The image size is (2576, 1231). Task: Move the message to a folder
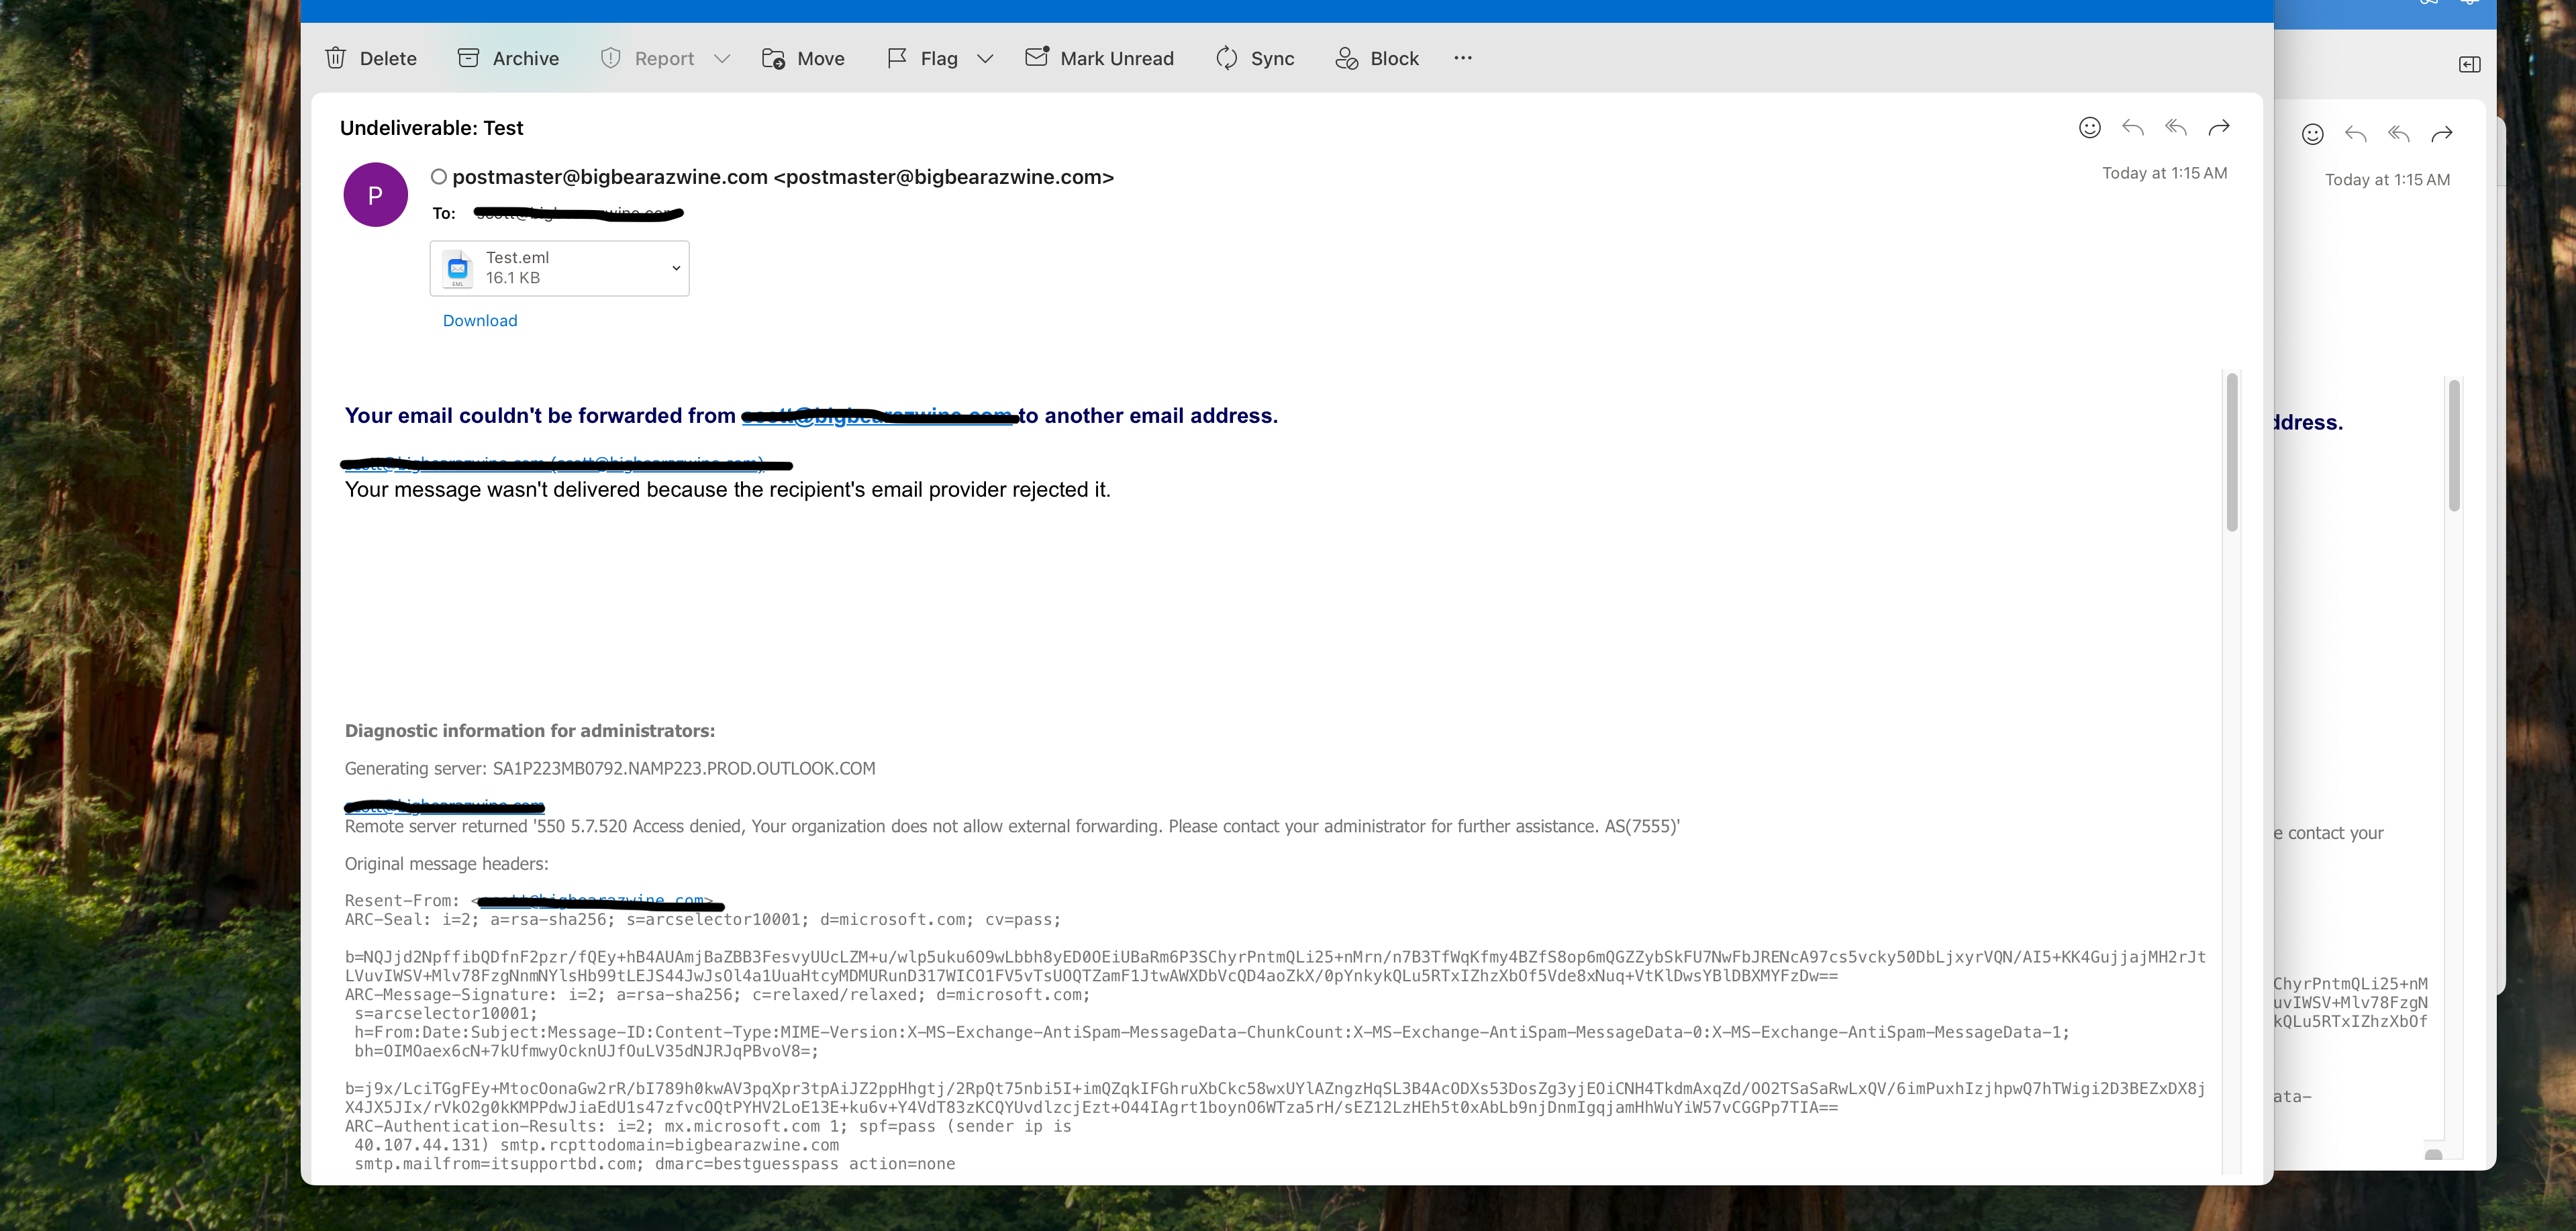pyautogui.click(x=803, y=58)
